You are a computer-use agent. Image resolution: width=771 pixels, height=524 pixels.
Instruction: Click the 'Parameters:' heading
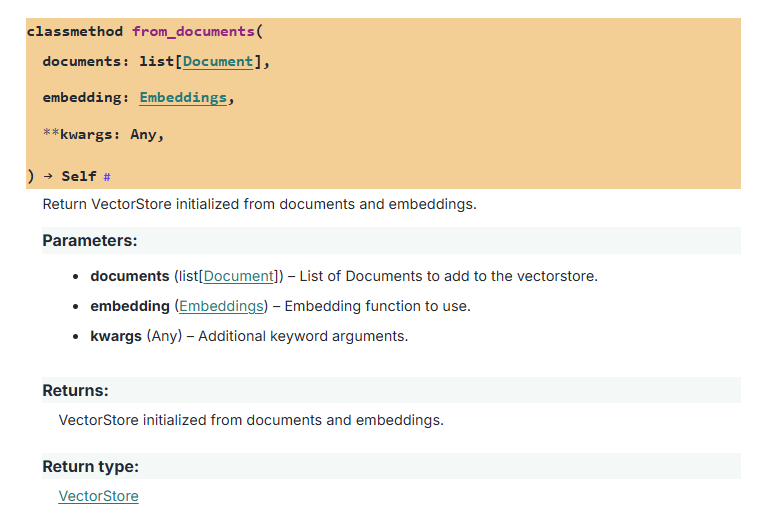click(x=89, y=240)
